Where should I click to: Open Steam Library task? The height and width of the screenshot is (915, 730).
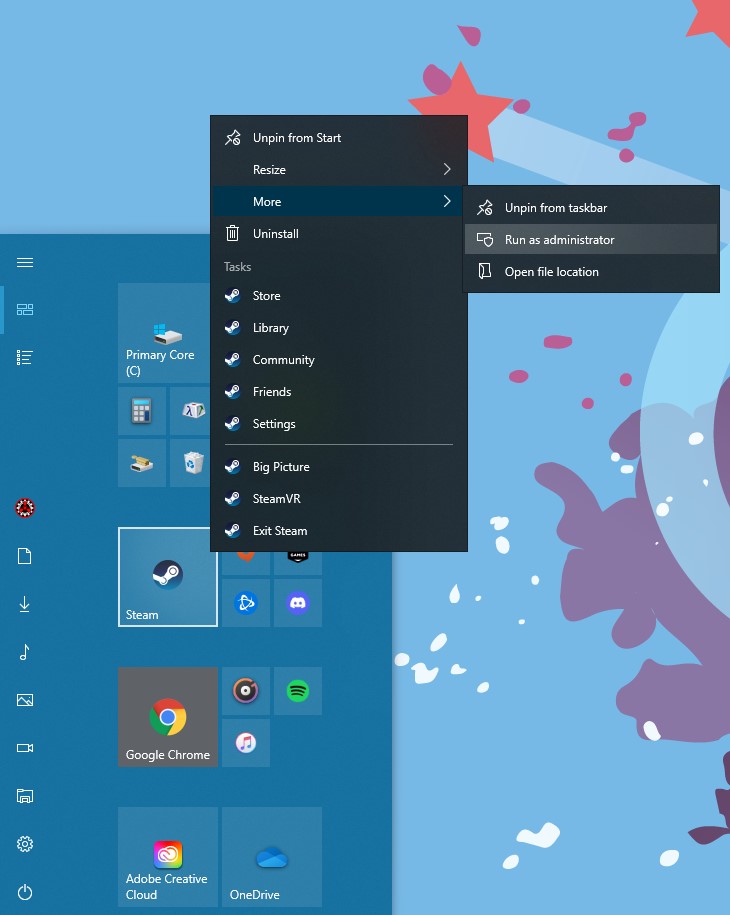(x=339, y=327)
